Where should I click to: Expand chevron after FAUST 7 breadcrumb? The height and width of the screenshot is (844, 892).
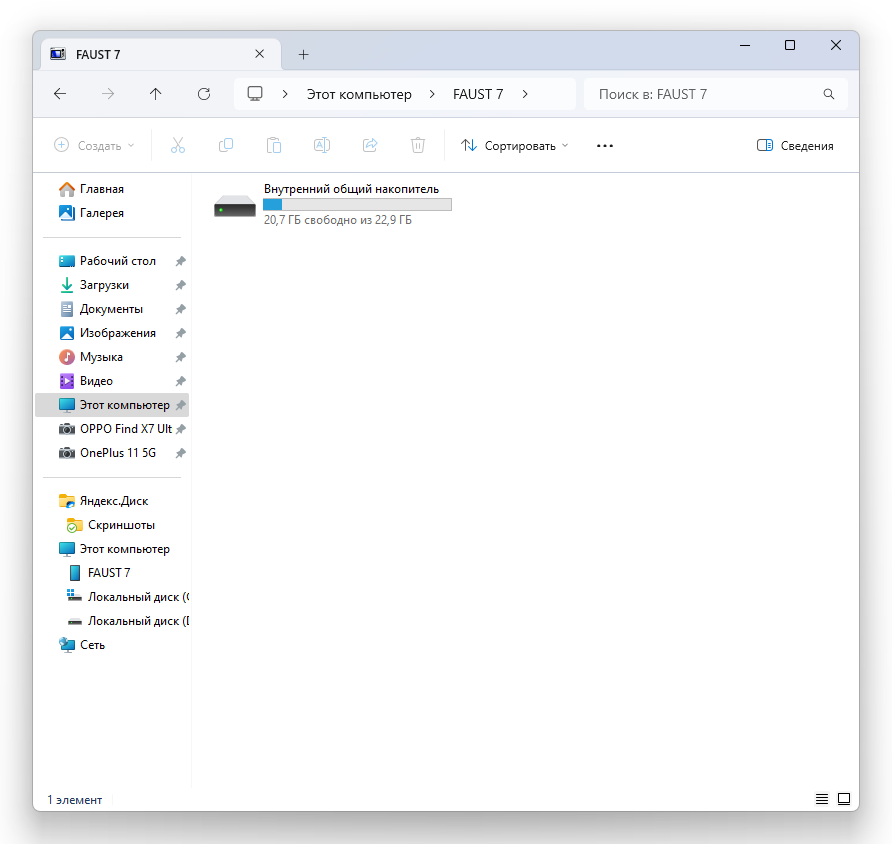(x=525, y=94)
